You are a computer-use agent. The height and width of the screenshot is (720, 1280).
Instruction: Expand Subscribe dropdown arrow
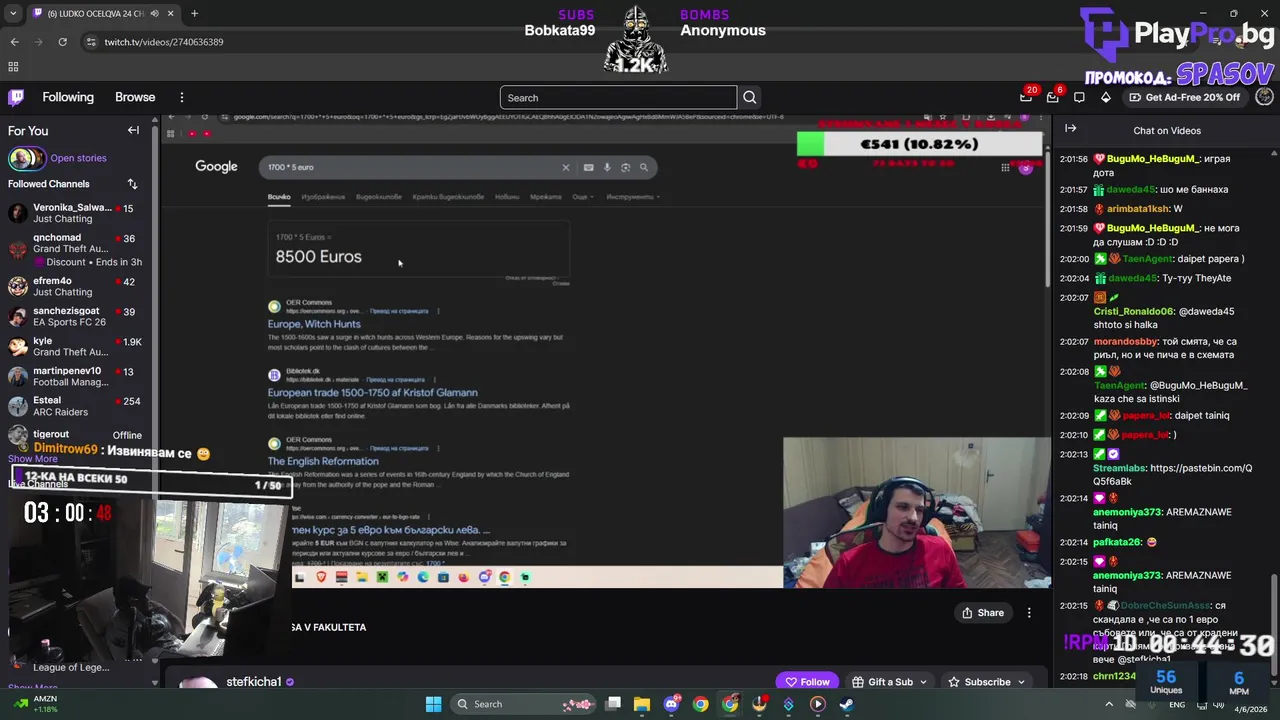1021,682
